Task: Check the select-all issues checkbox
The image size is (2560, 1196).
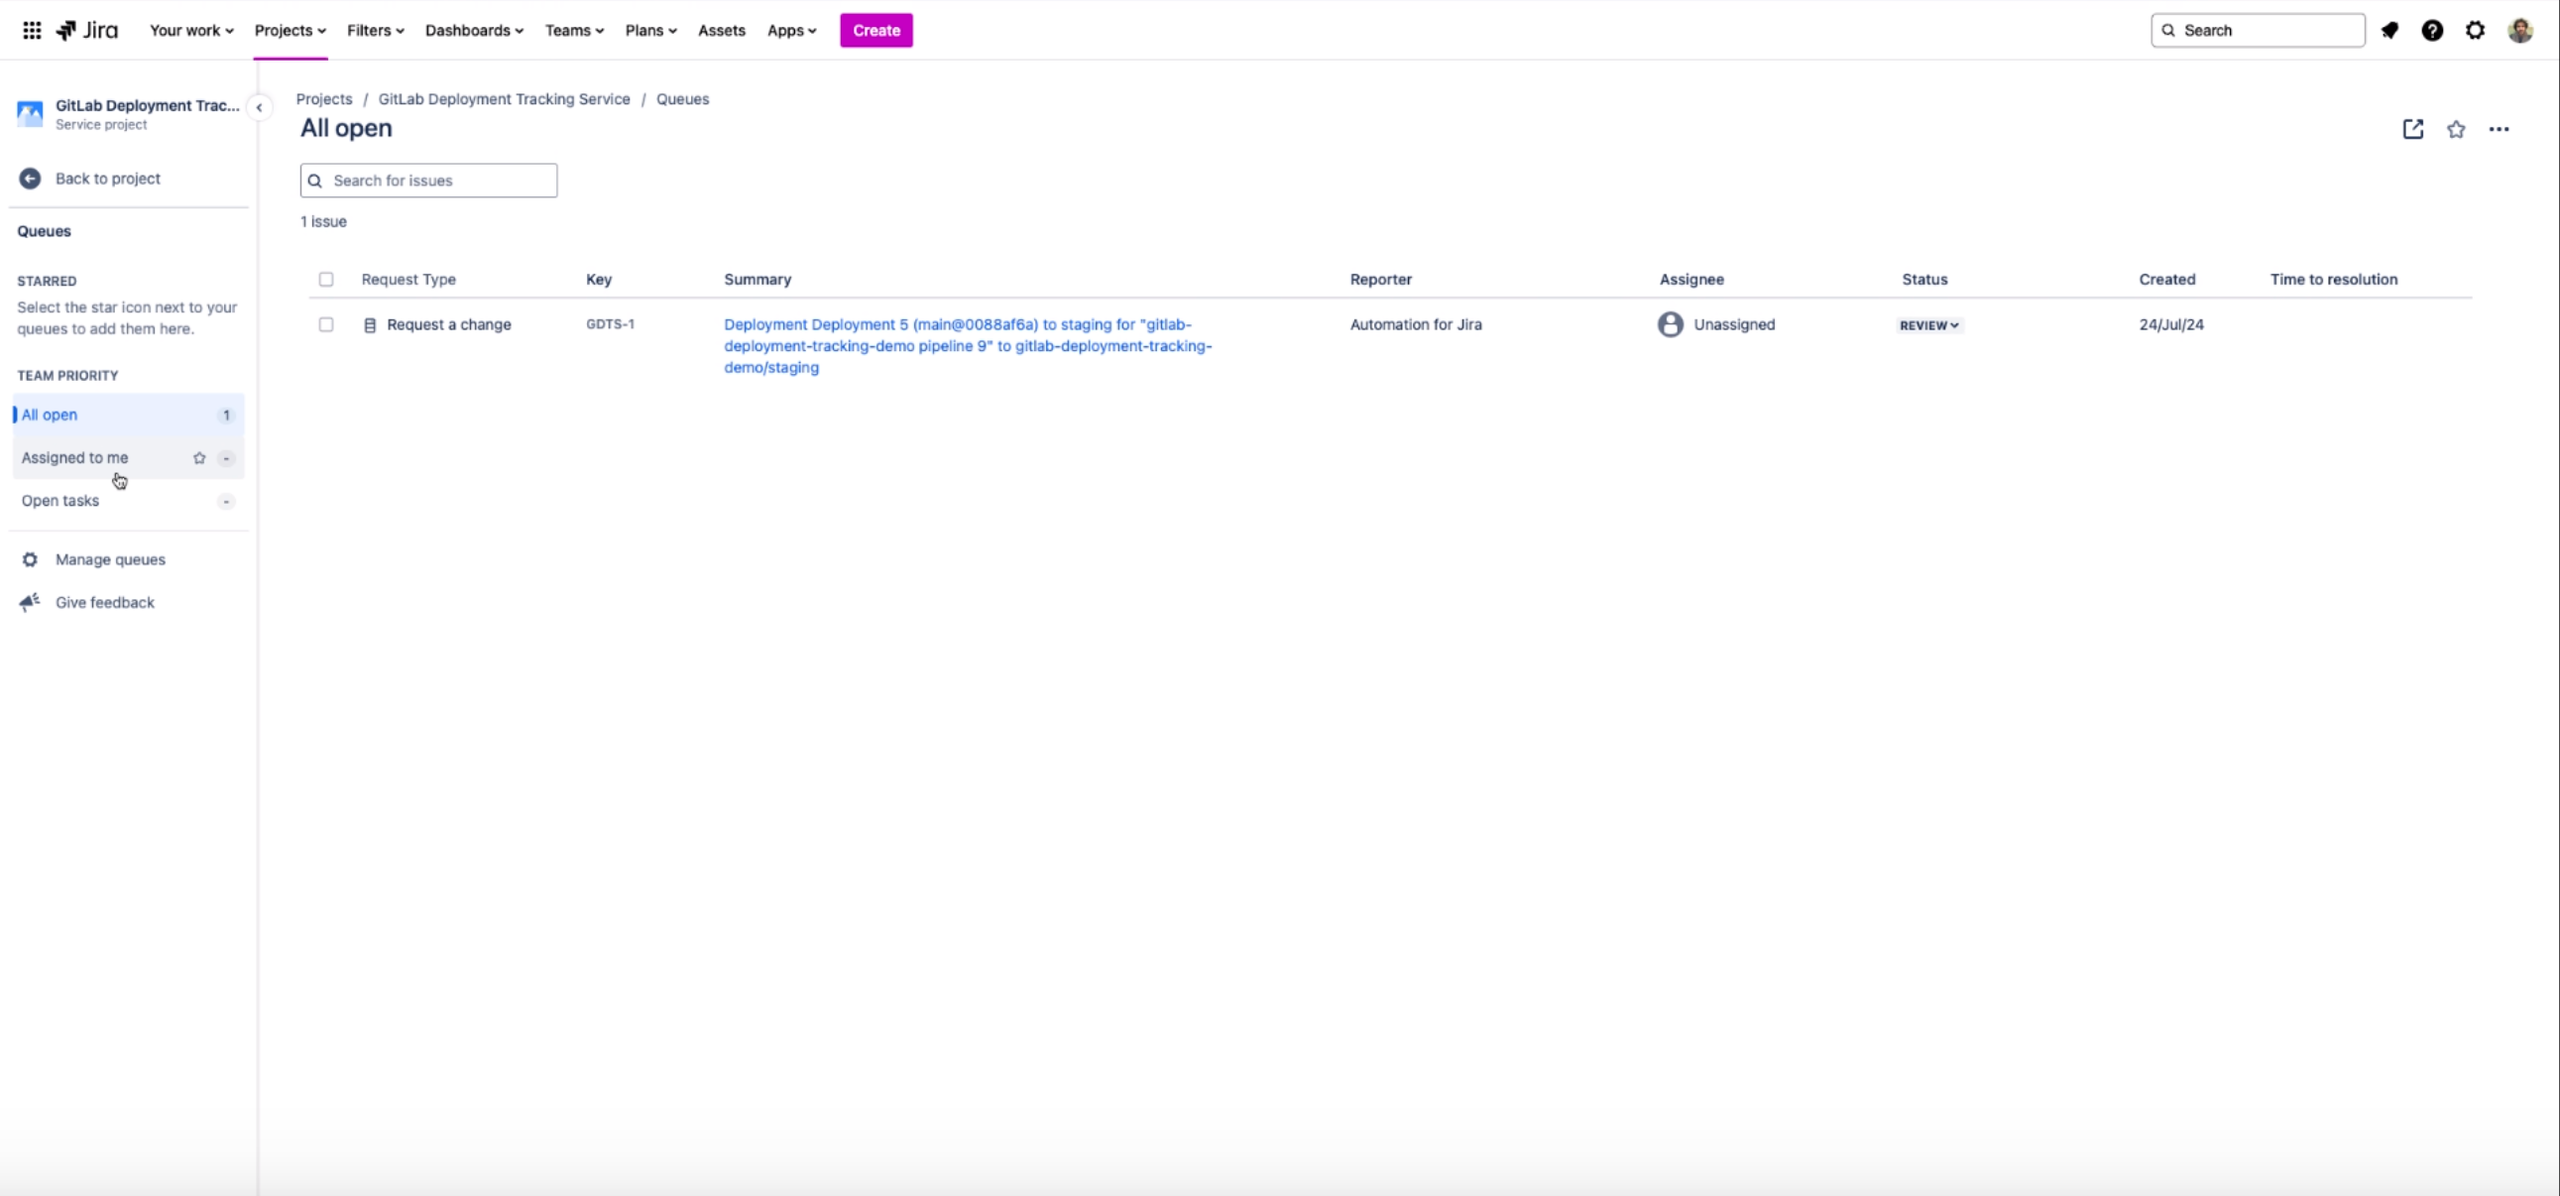Action: [326, 279]
